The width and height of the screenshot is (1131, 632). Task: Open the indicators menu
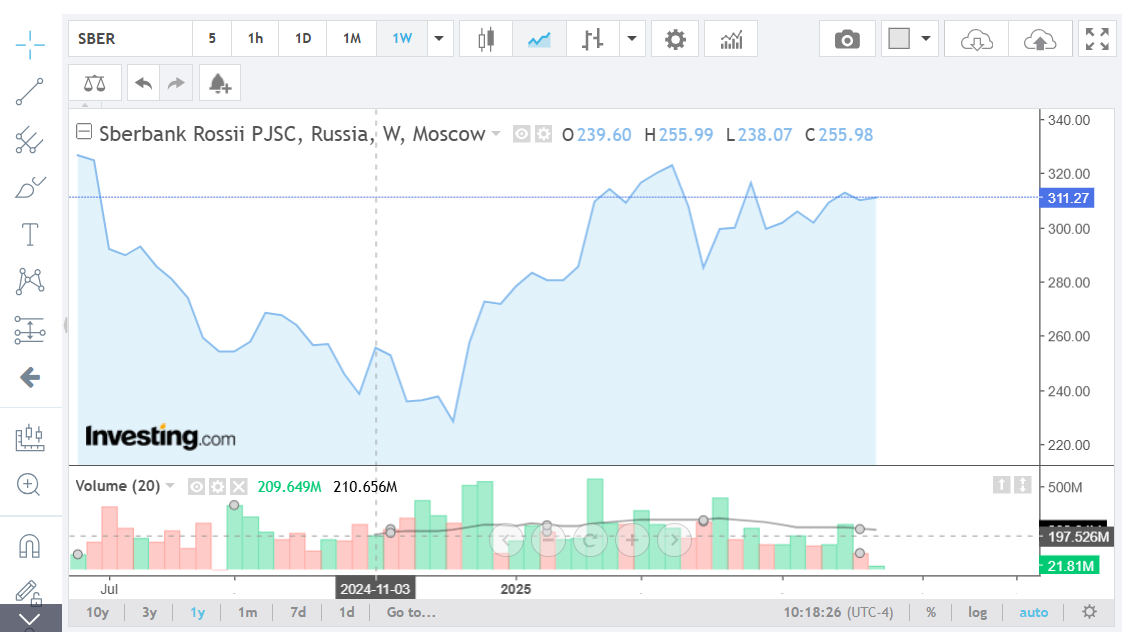[x=731, y=39]
